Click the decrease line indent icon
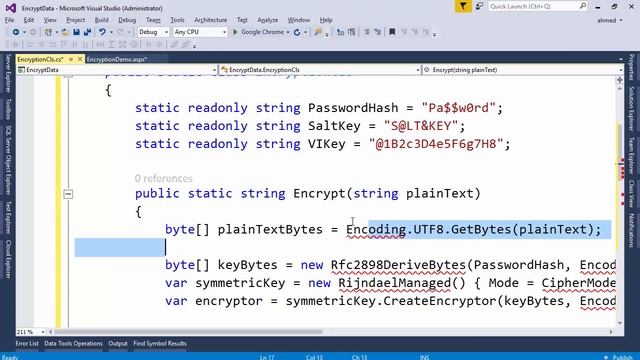 340,32
